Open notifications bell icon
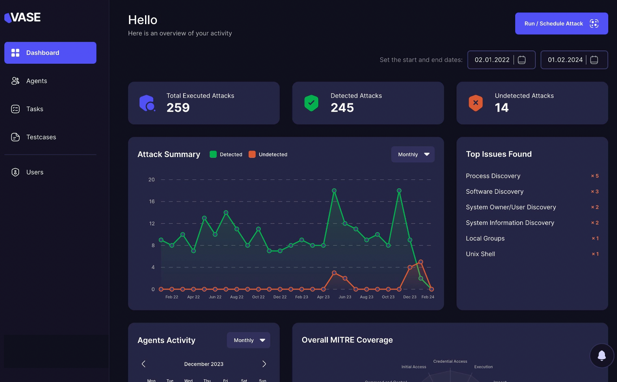This screenshot has height=382, width=617. (602, 355)
